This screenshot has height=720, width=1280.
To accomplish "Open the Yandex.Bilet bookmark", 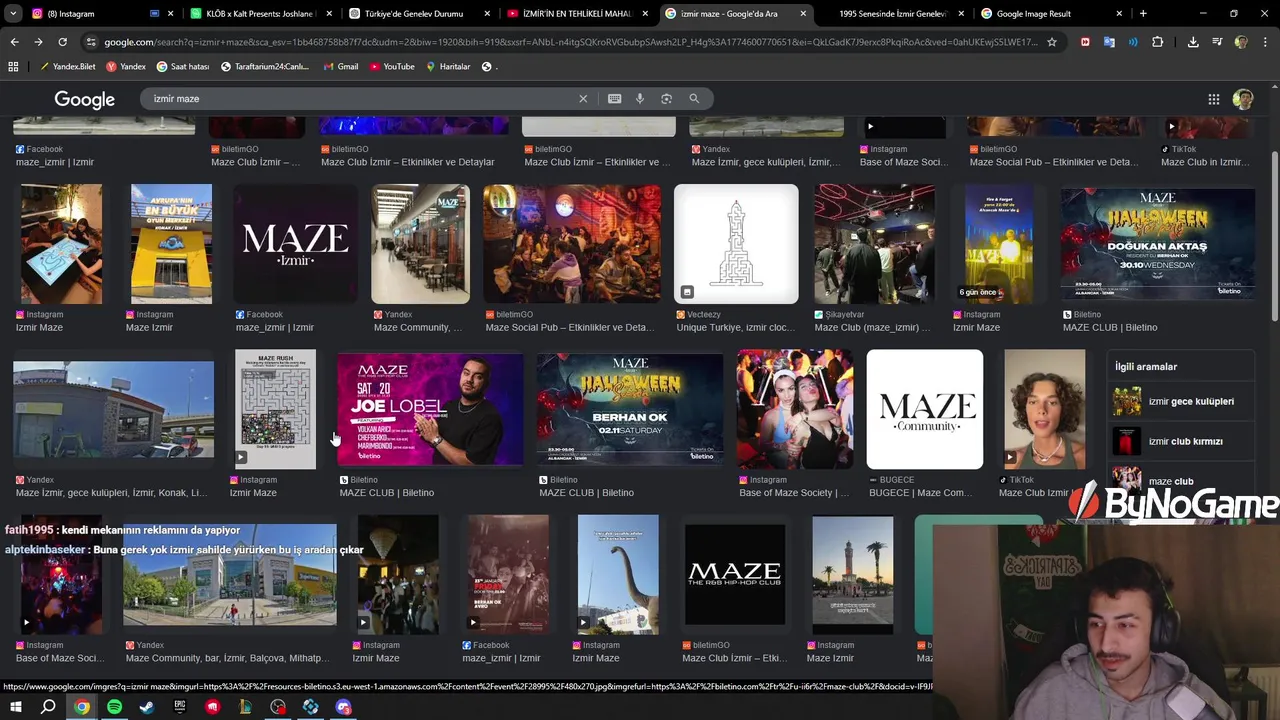I will click(x=68, y=66).
